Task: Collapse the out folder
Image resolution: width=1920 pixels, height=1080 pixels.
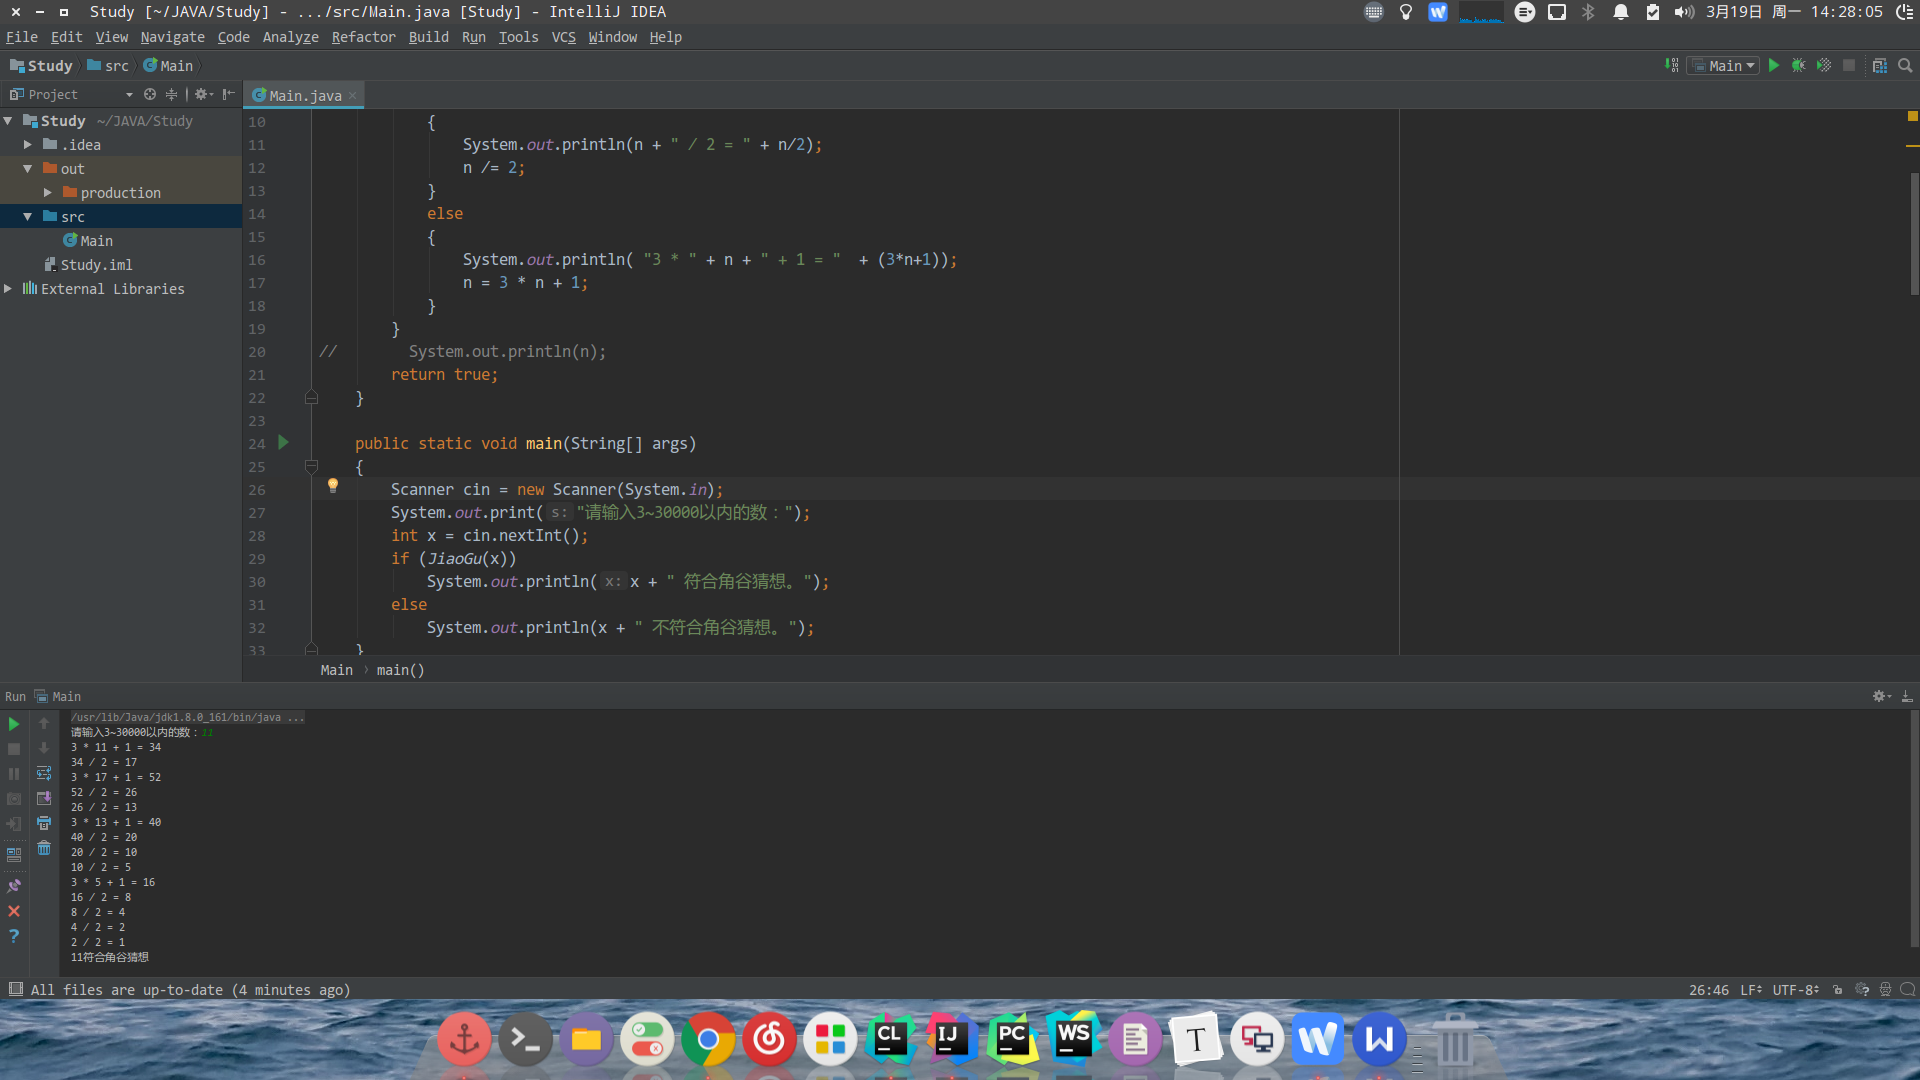Action: click(28, 169)
